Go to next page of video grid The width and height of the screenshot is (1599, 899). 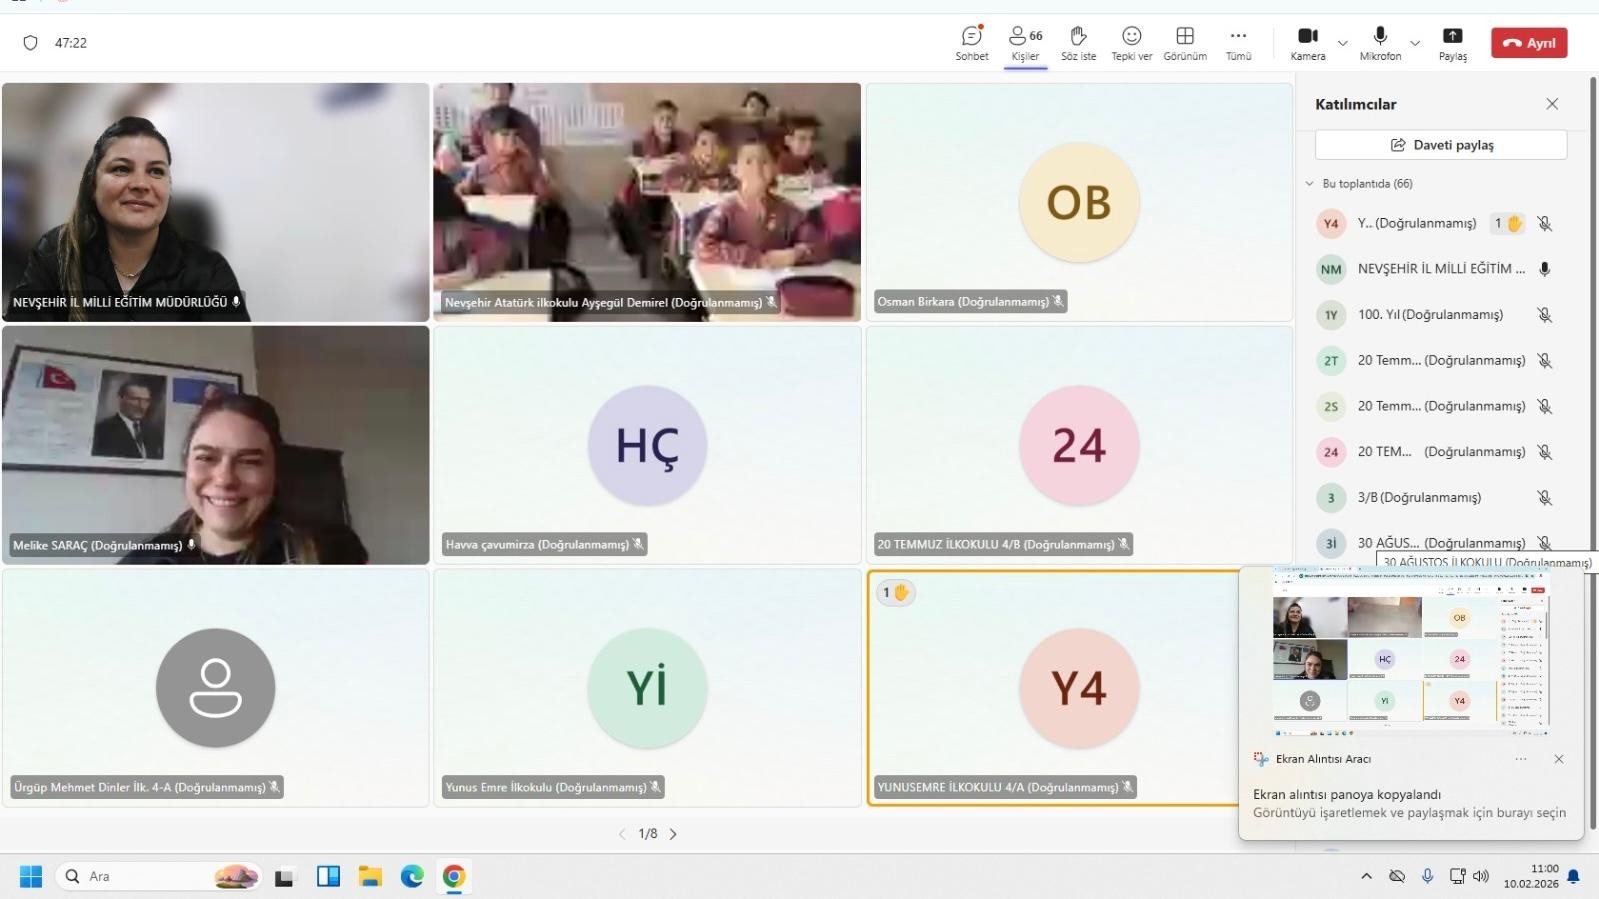click(673, 834)
